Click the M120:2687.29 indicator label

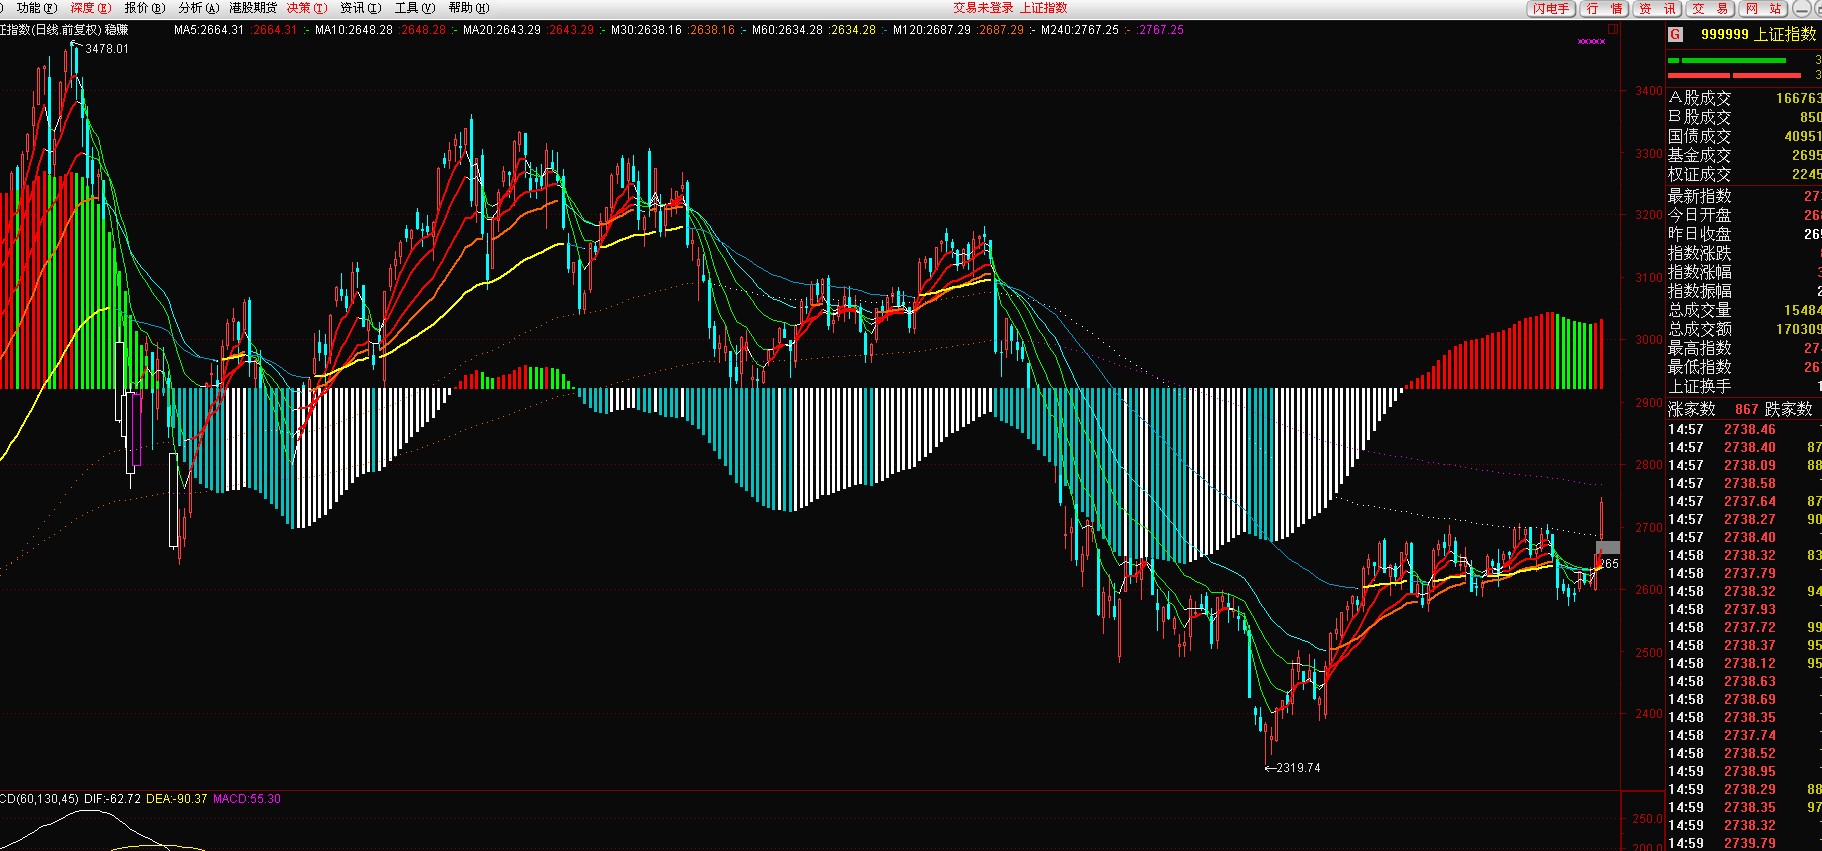point(932,30)
